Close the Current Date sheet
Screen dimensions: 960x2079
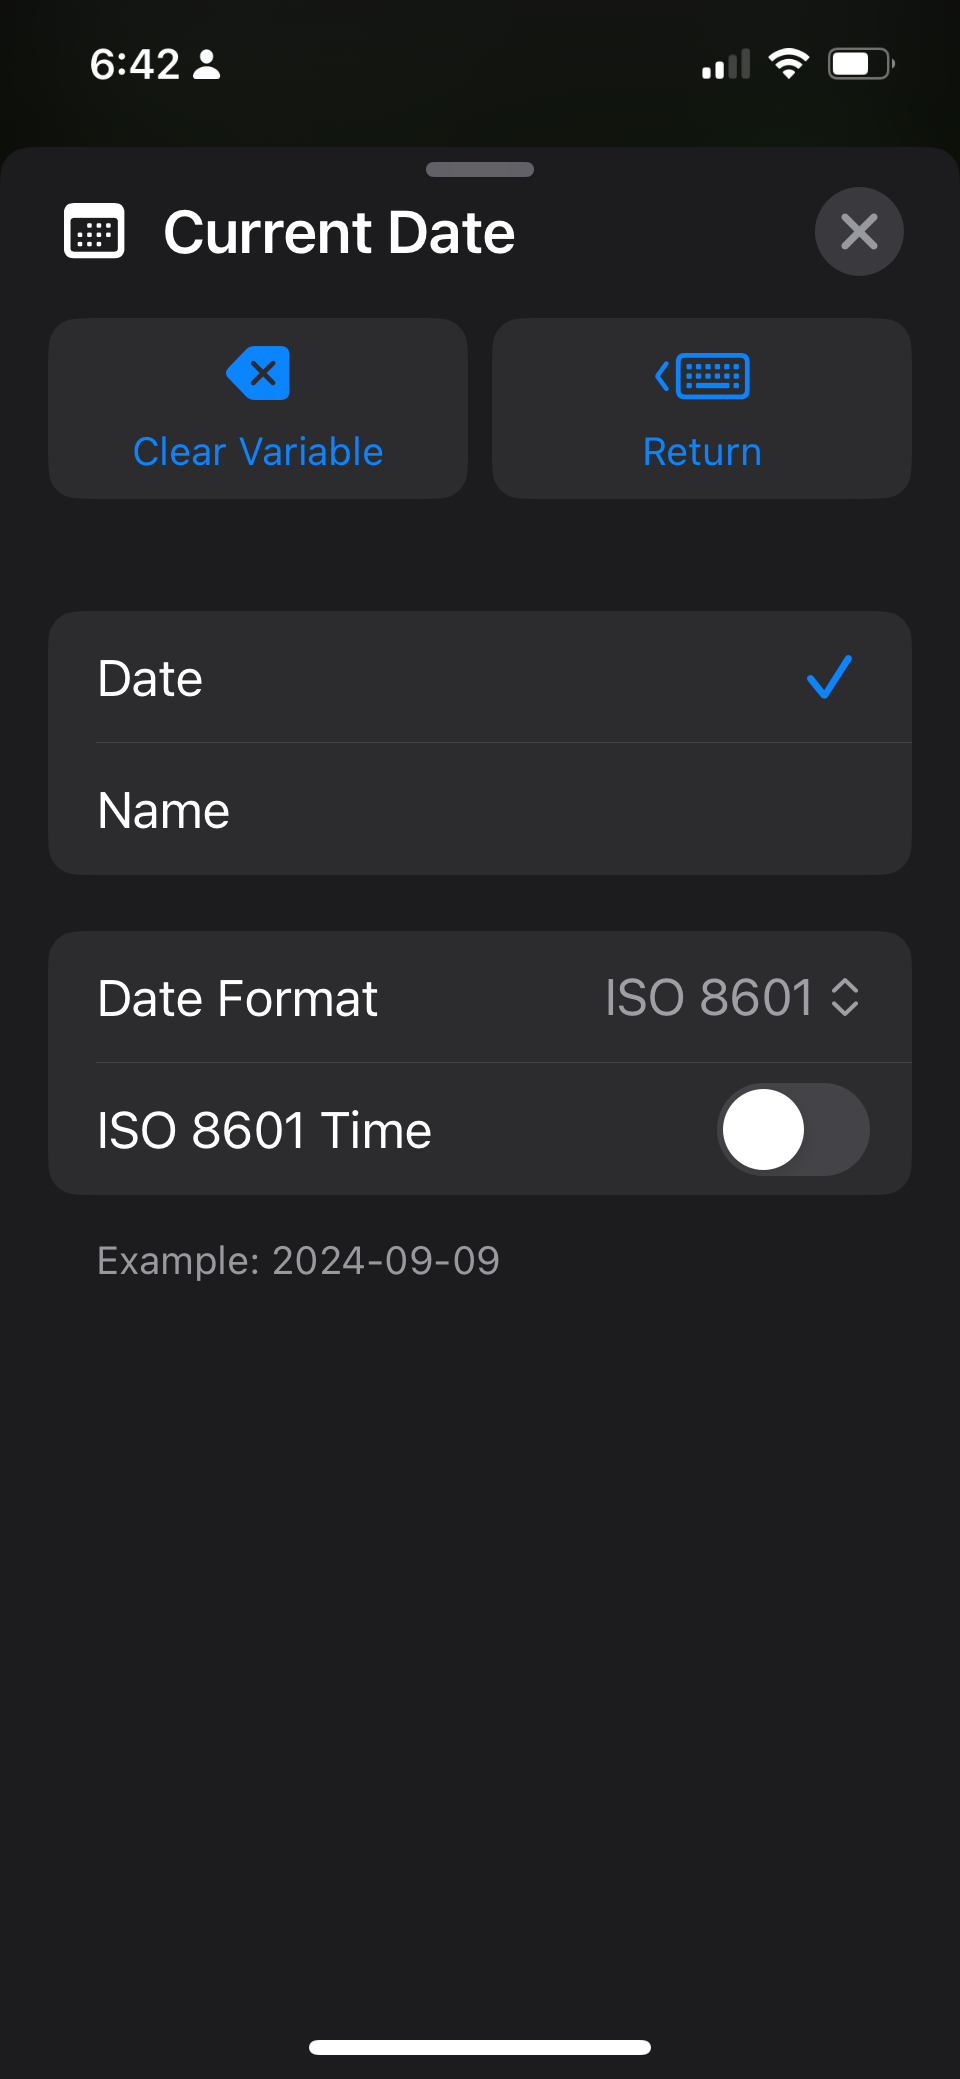[x=859, y=231]
